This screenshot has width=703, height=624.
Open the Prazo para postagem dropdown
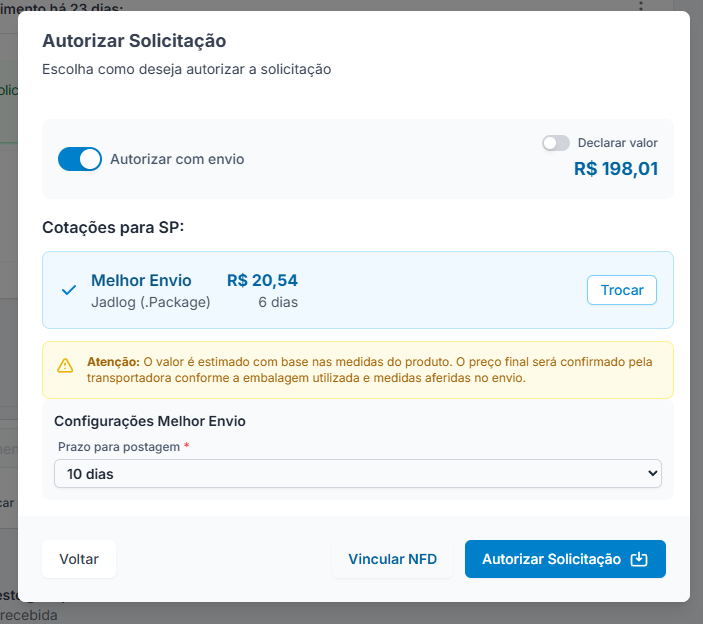click(x=358, y=473)
